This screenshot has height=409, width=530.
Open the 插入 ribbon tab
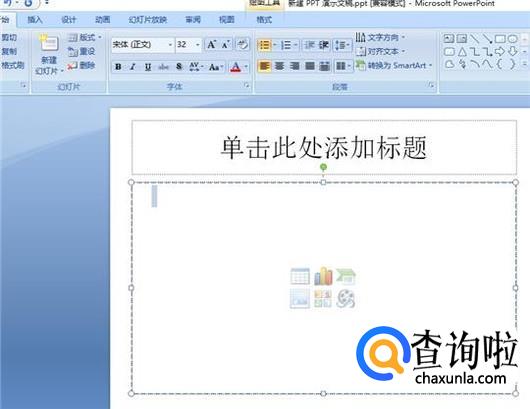pyautogui.click(x=35, y=20)
